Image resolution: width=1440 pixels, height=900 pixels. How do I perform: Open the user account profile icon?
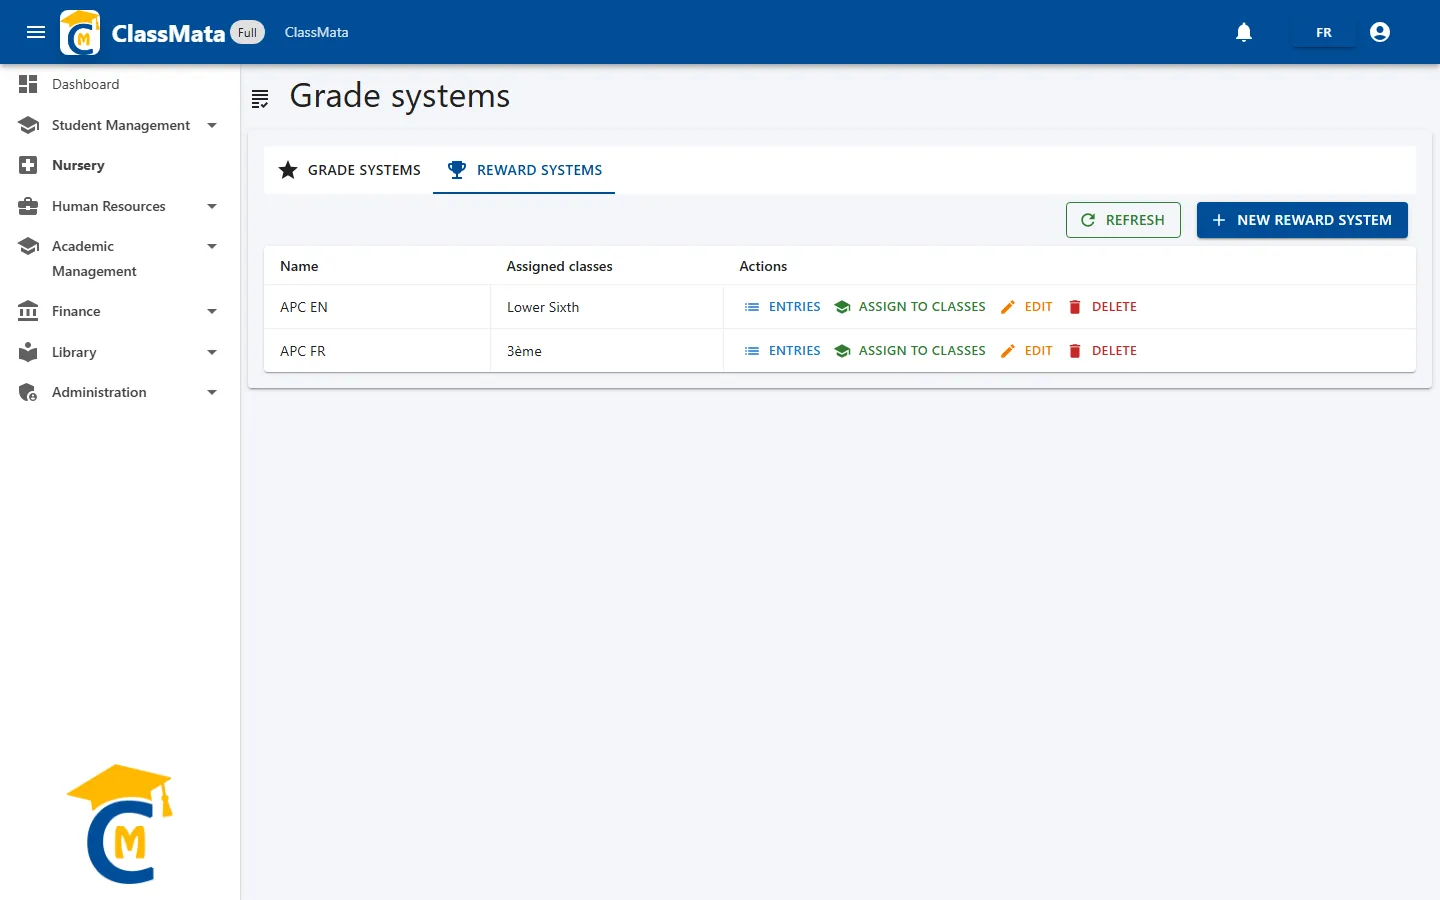[x=1380, y=32]
